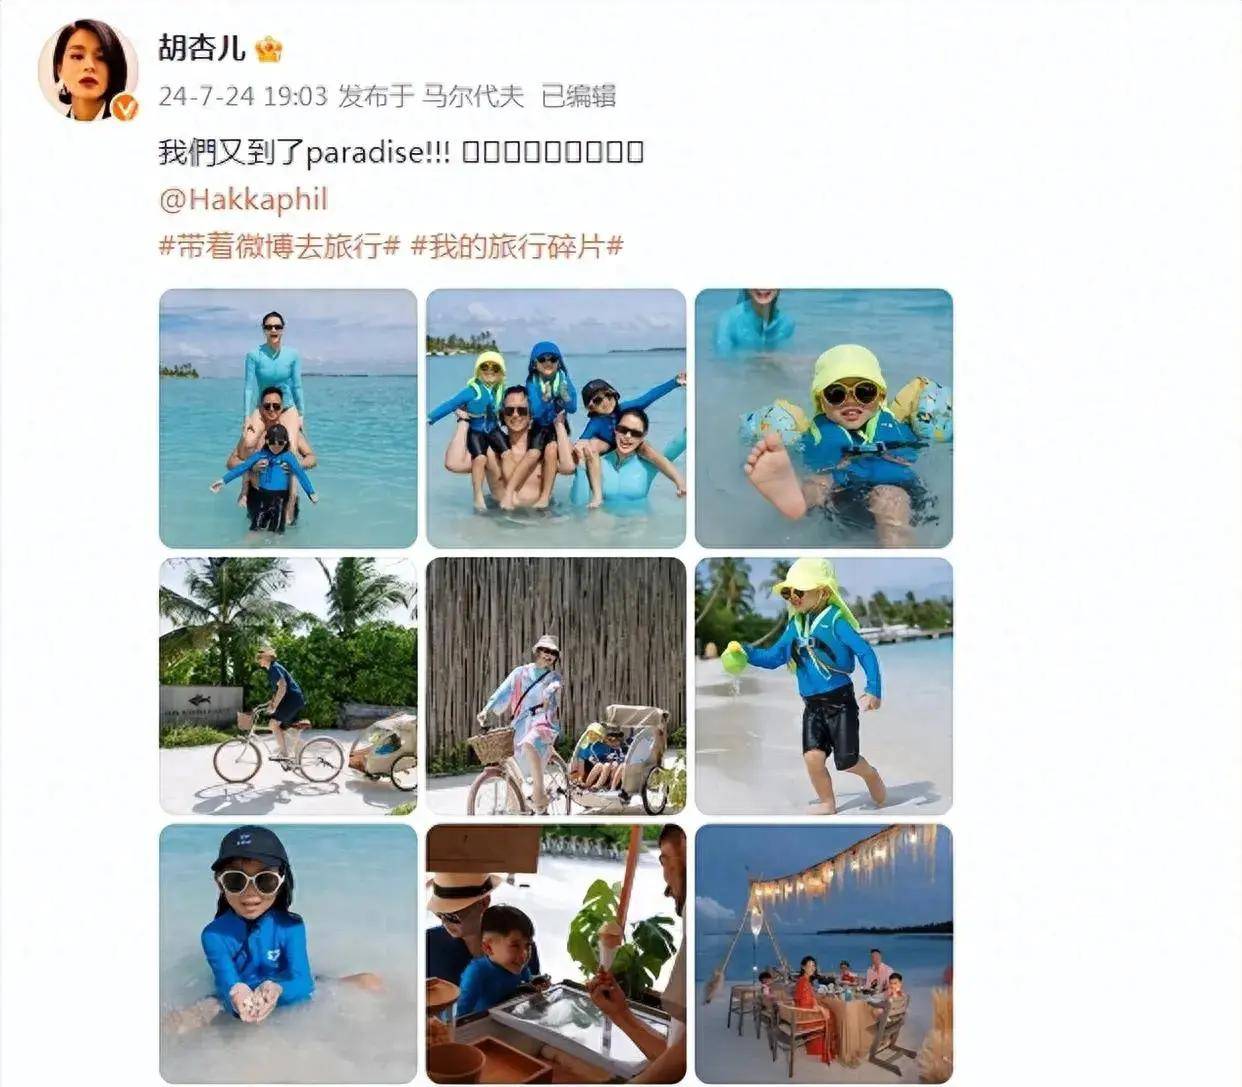Open photo of cyclist near palm trees
The width and height of the screenshot is (1242, 1087).
(x=288, y=686)
